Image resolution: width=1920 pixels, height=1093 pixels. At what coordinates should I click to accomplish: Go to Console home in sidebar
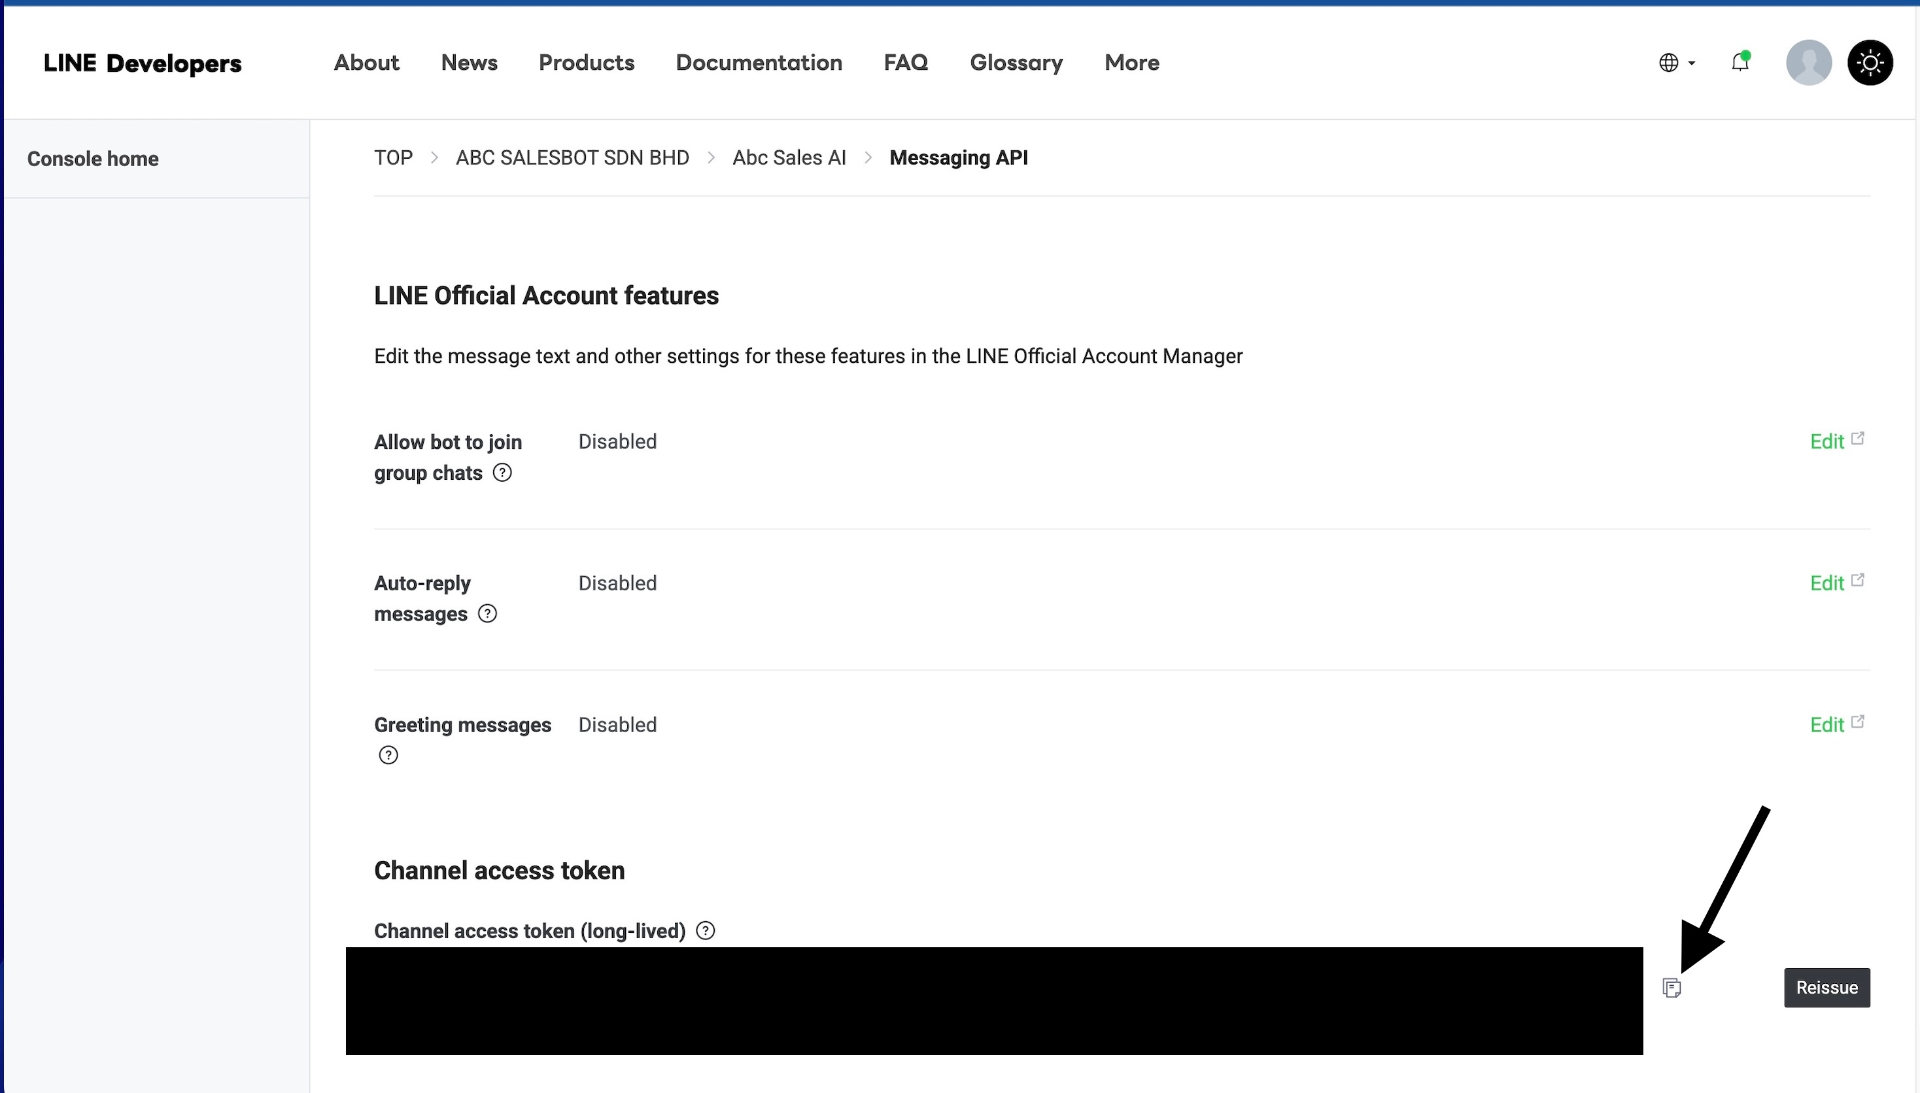coord(93,159)
